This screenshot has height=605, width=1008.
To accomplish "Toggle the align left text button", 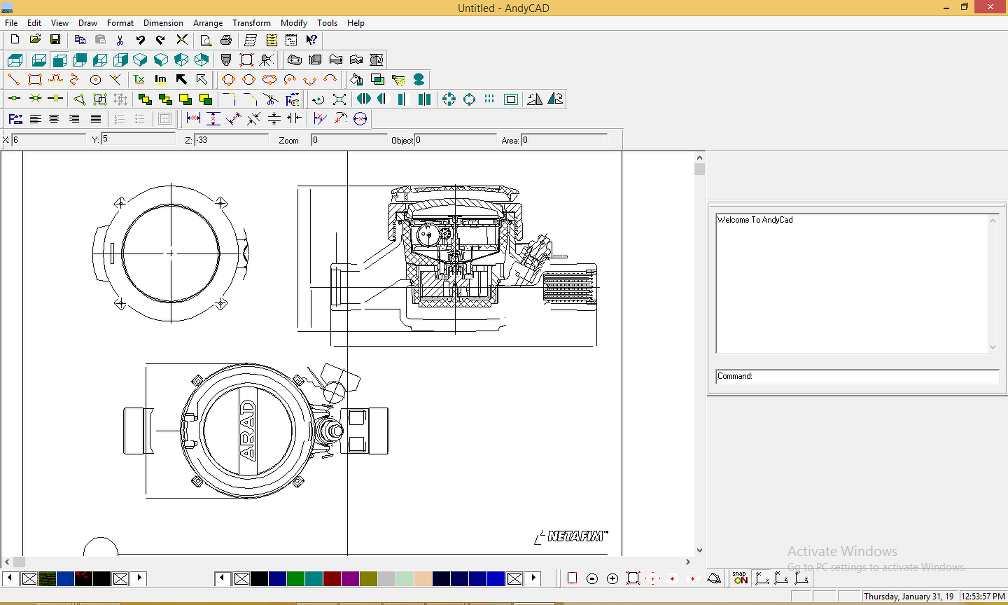I will (x=35, y=119).
